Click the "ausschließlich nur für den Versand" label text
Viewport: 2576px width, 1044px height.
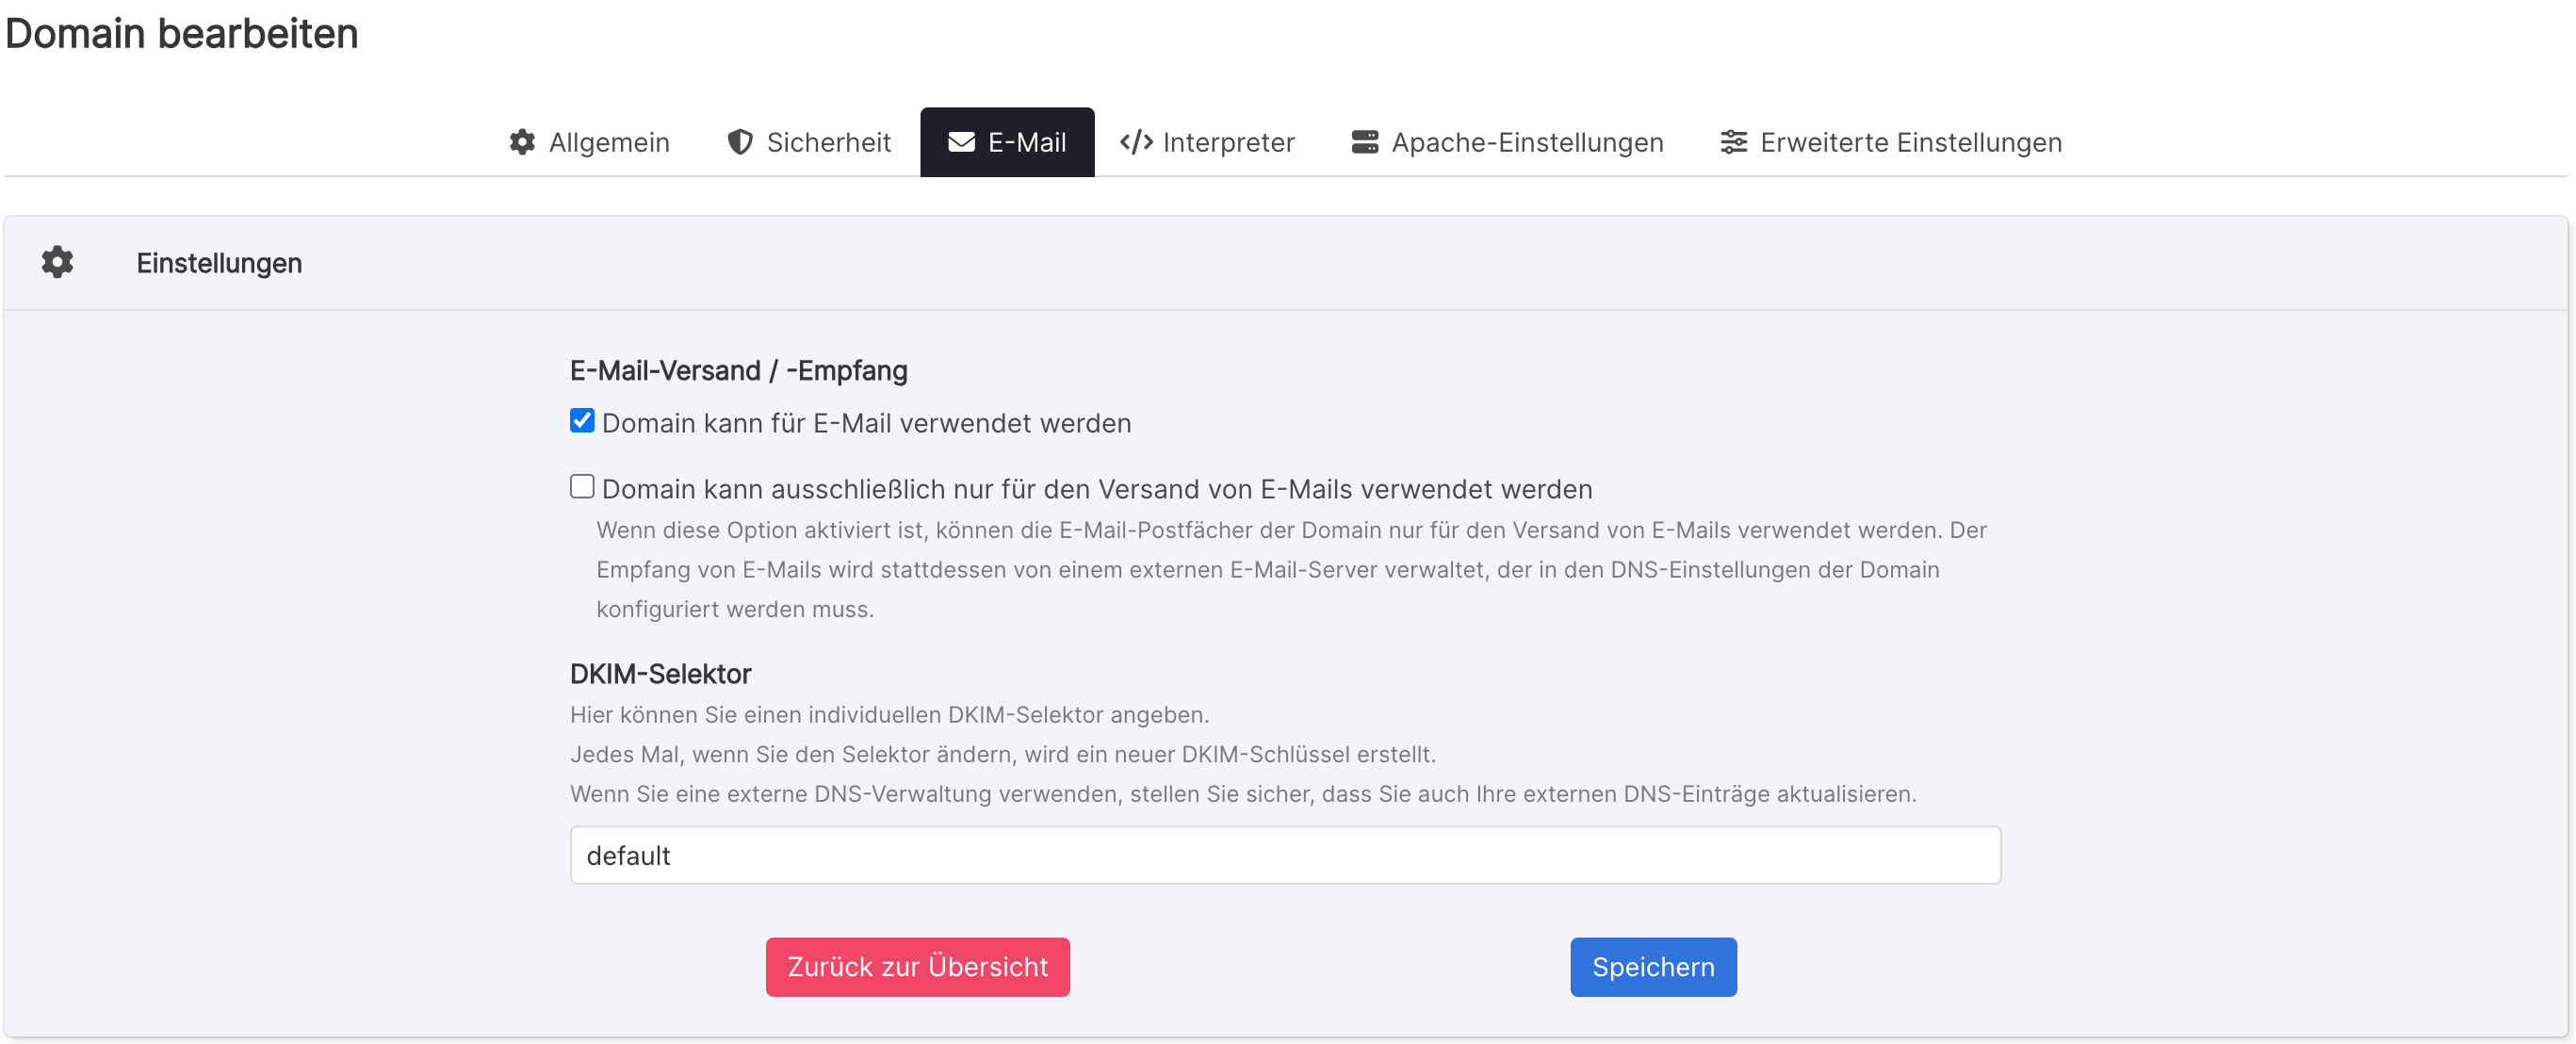coord(1096,489)
